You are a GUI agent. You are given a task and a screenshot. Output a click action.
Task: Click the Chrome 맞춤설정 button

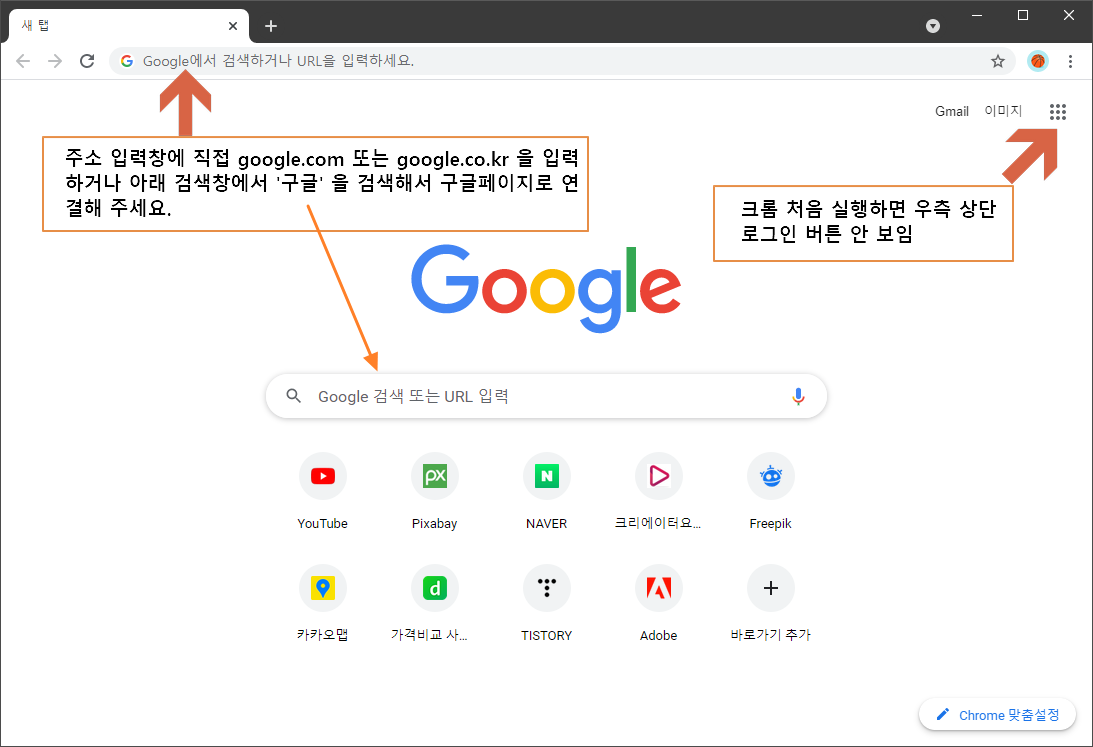click(997, 715)
